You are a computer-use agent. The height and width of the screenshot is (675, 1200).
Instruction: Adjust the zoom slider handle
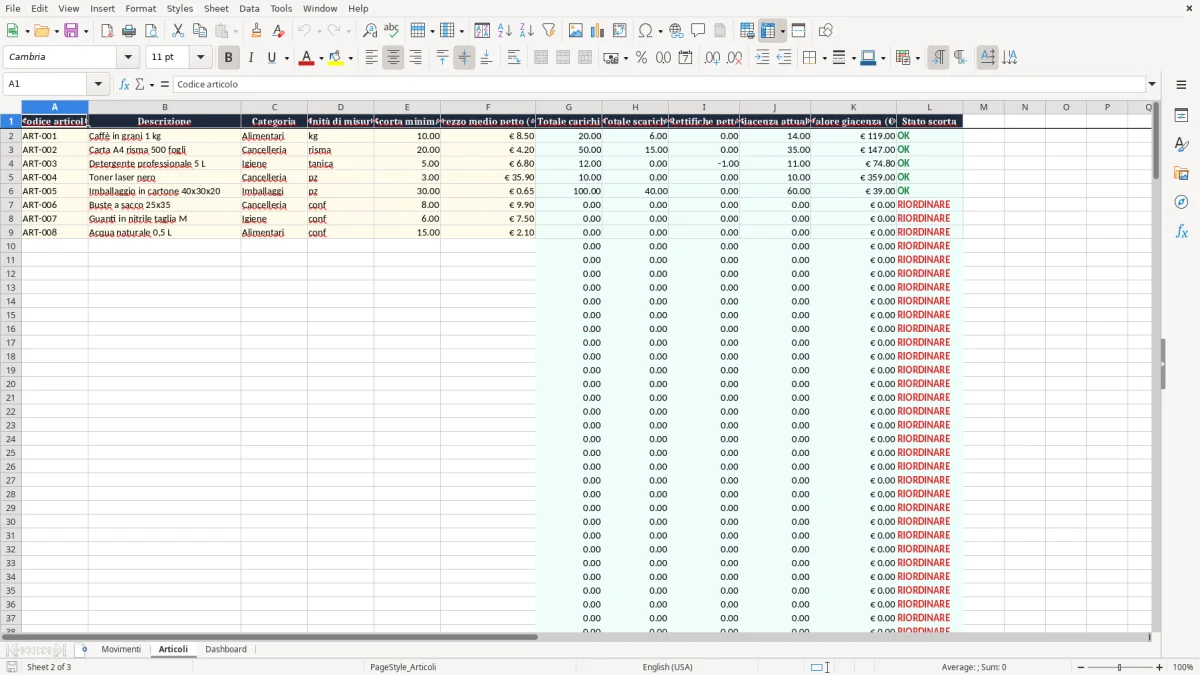(1120, 667)
